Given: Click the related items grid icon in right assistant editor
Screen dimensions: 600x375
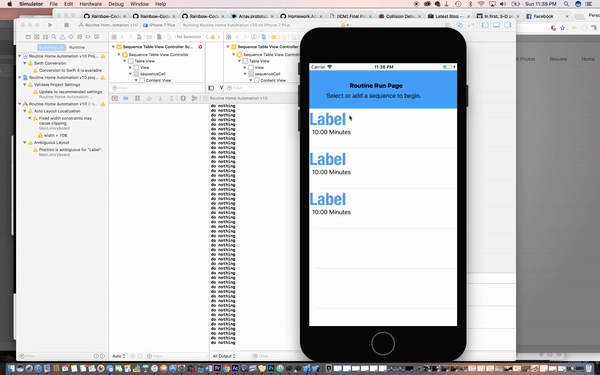Looking at the screenshot, I should [229, 37].
